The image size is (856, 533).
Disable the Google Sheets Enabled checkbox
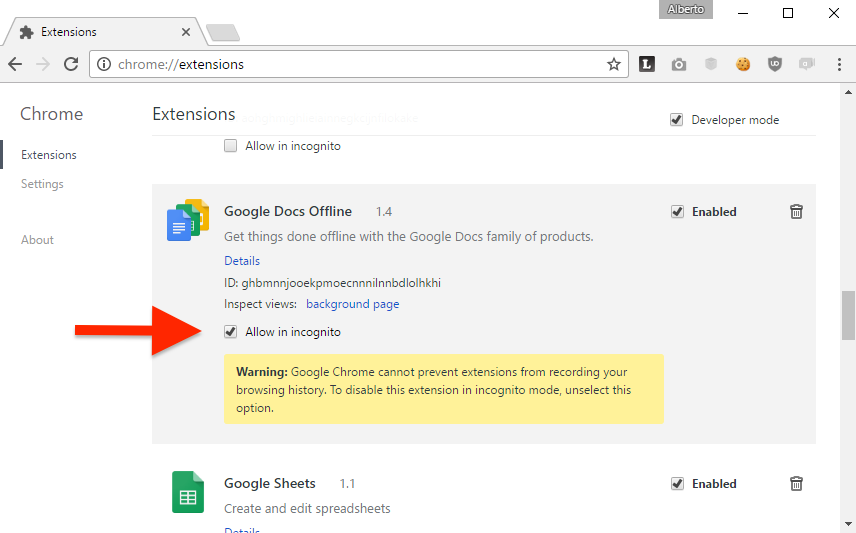677,484
